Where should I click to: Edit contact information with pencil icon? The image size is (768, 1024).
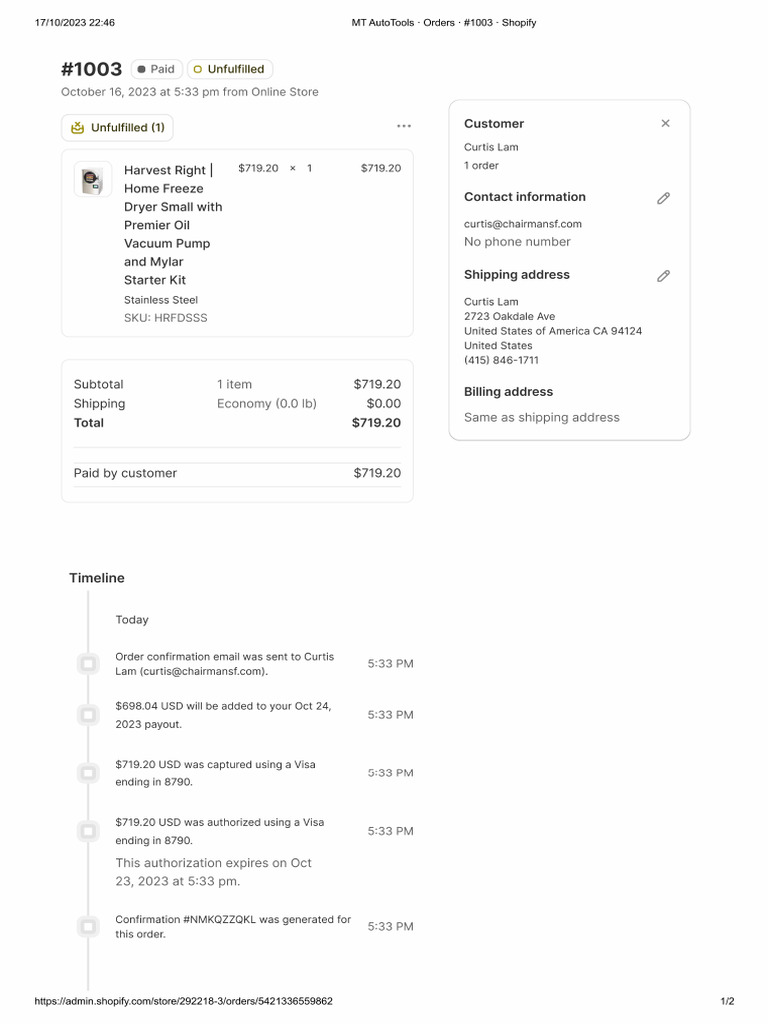point(663,198)
